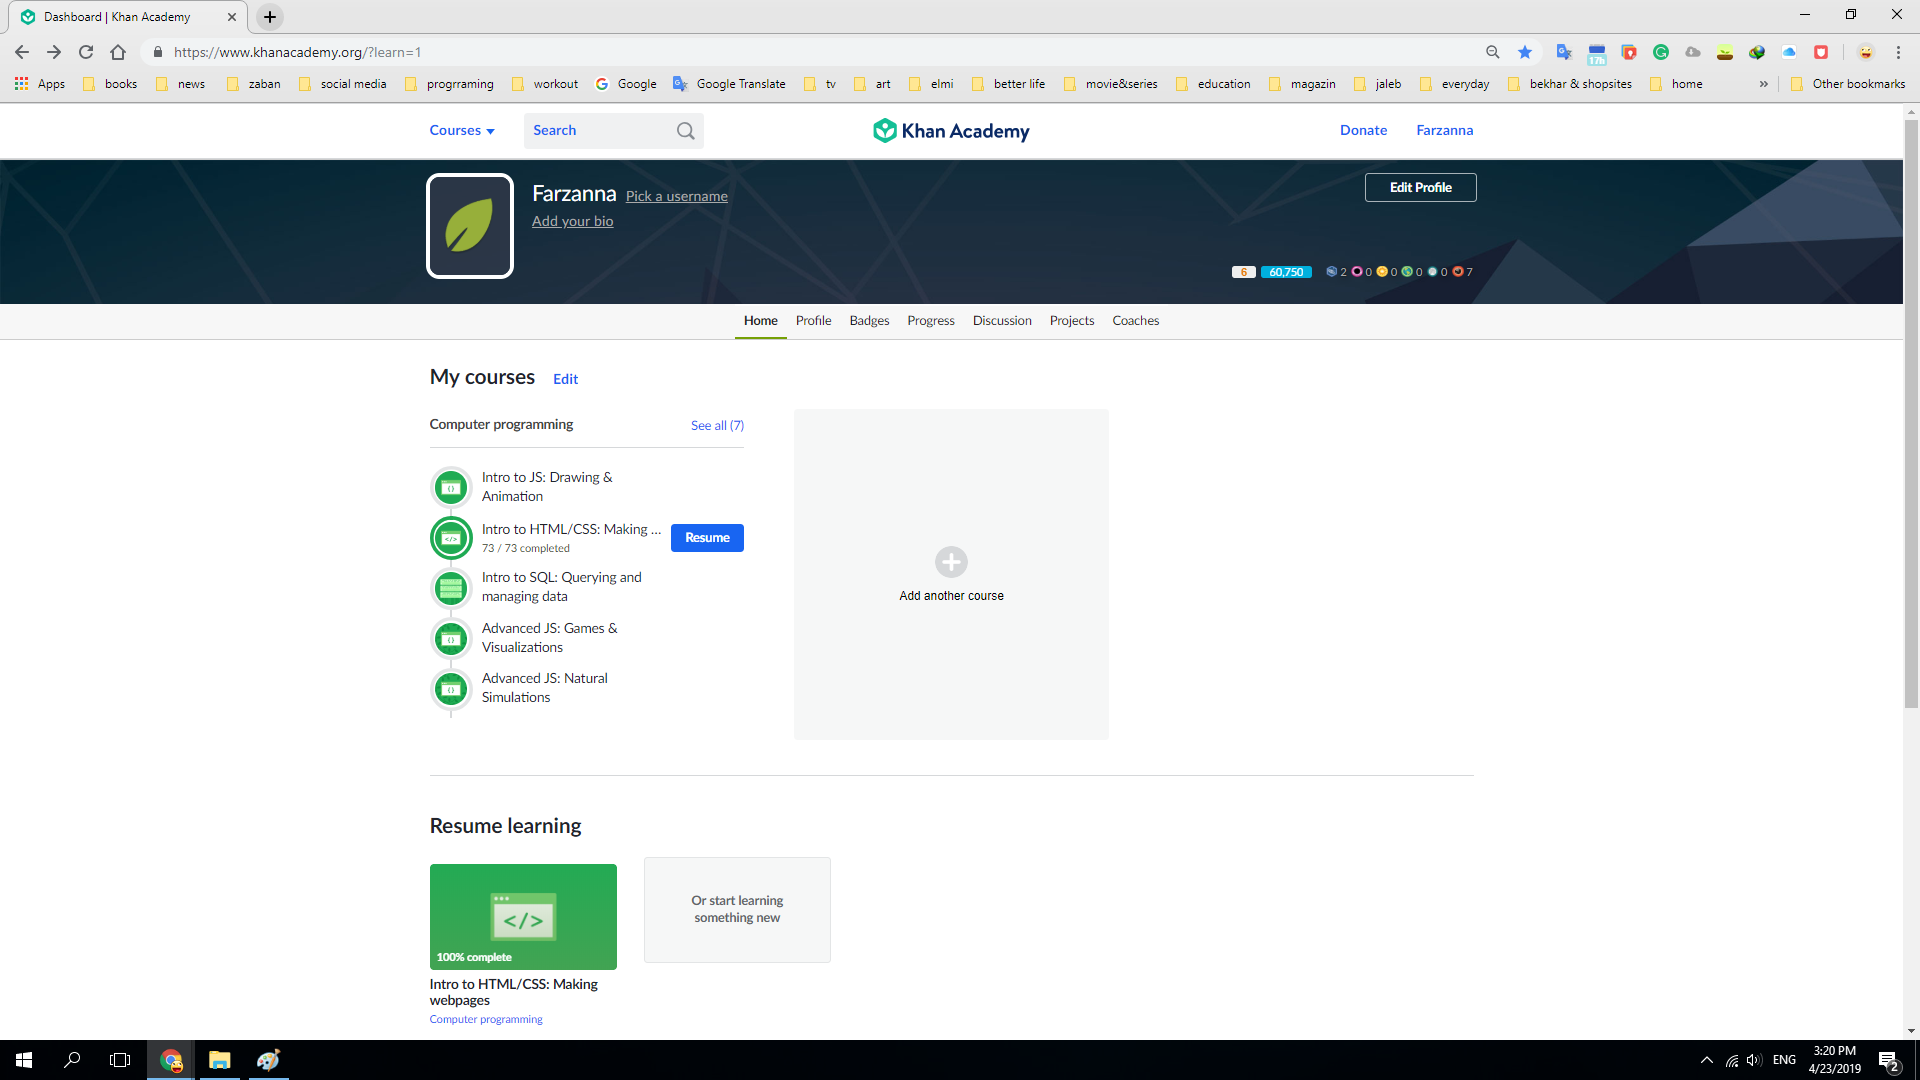Open the Advanced JS Games & Visualizations icon
The image size is (1920, 1080).
point(451,639)
